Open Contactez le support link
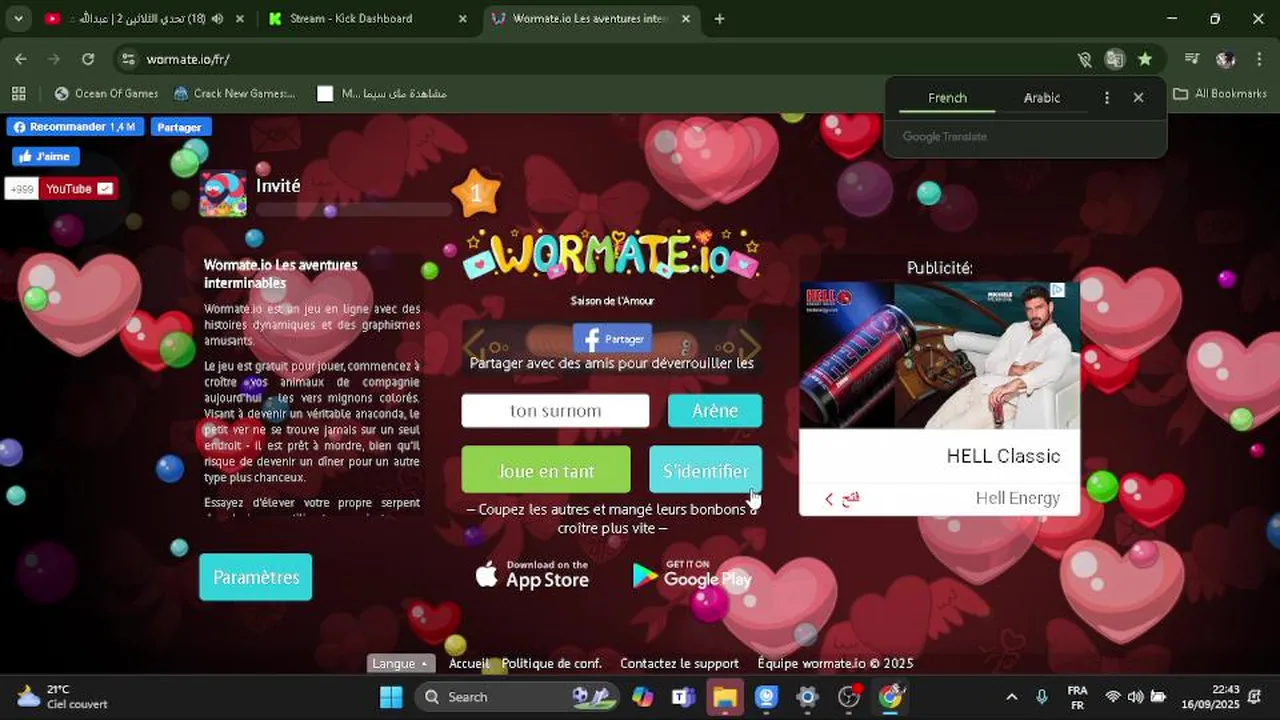Screen dimensions: 1280x720 [679, 663]
